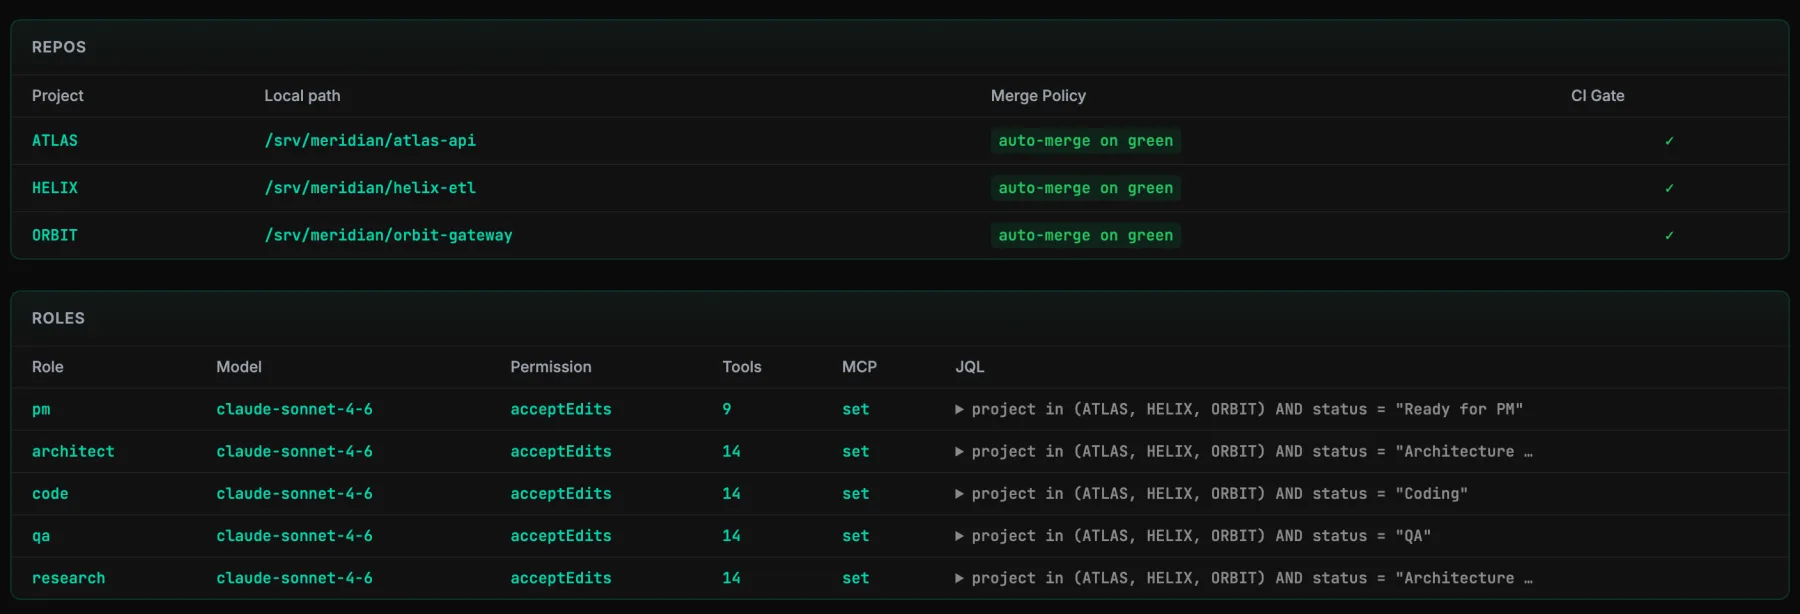1800x614 pixels.
Task: Click the MCP column header
Action: tap(859, 367)
